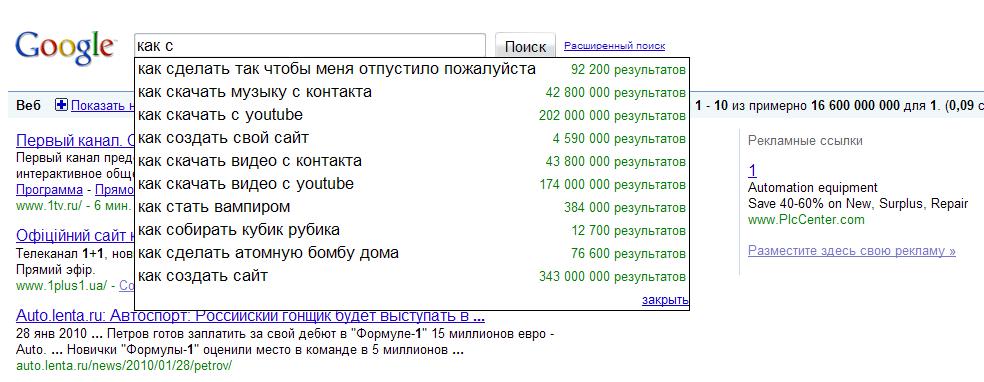Choose suggestion "как скачать видео с youtube"

click(412, 184)
